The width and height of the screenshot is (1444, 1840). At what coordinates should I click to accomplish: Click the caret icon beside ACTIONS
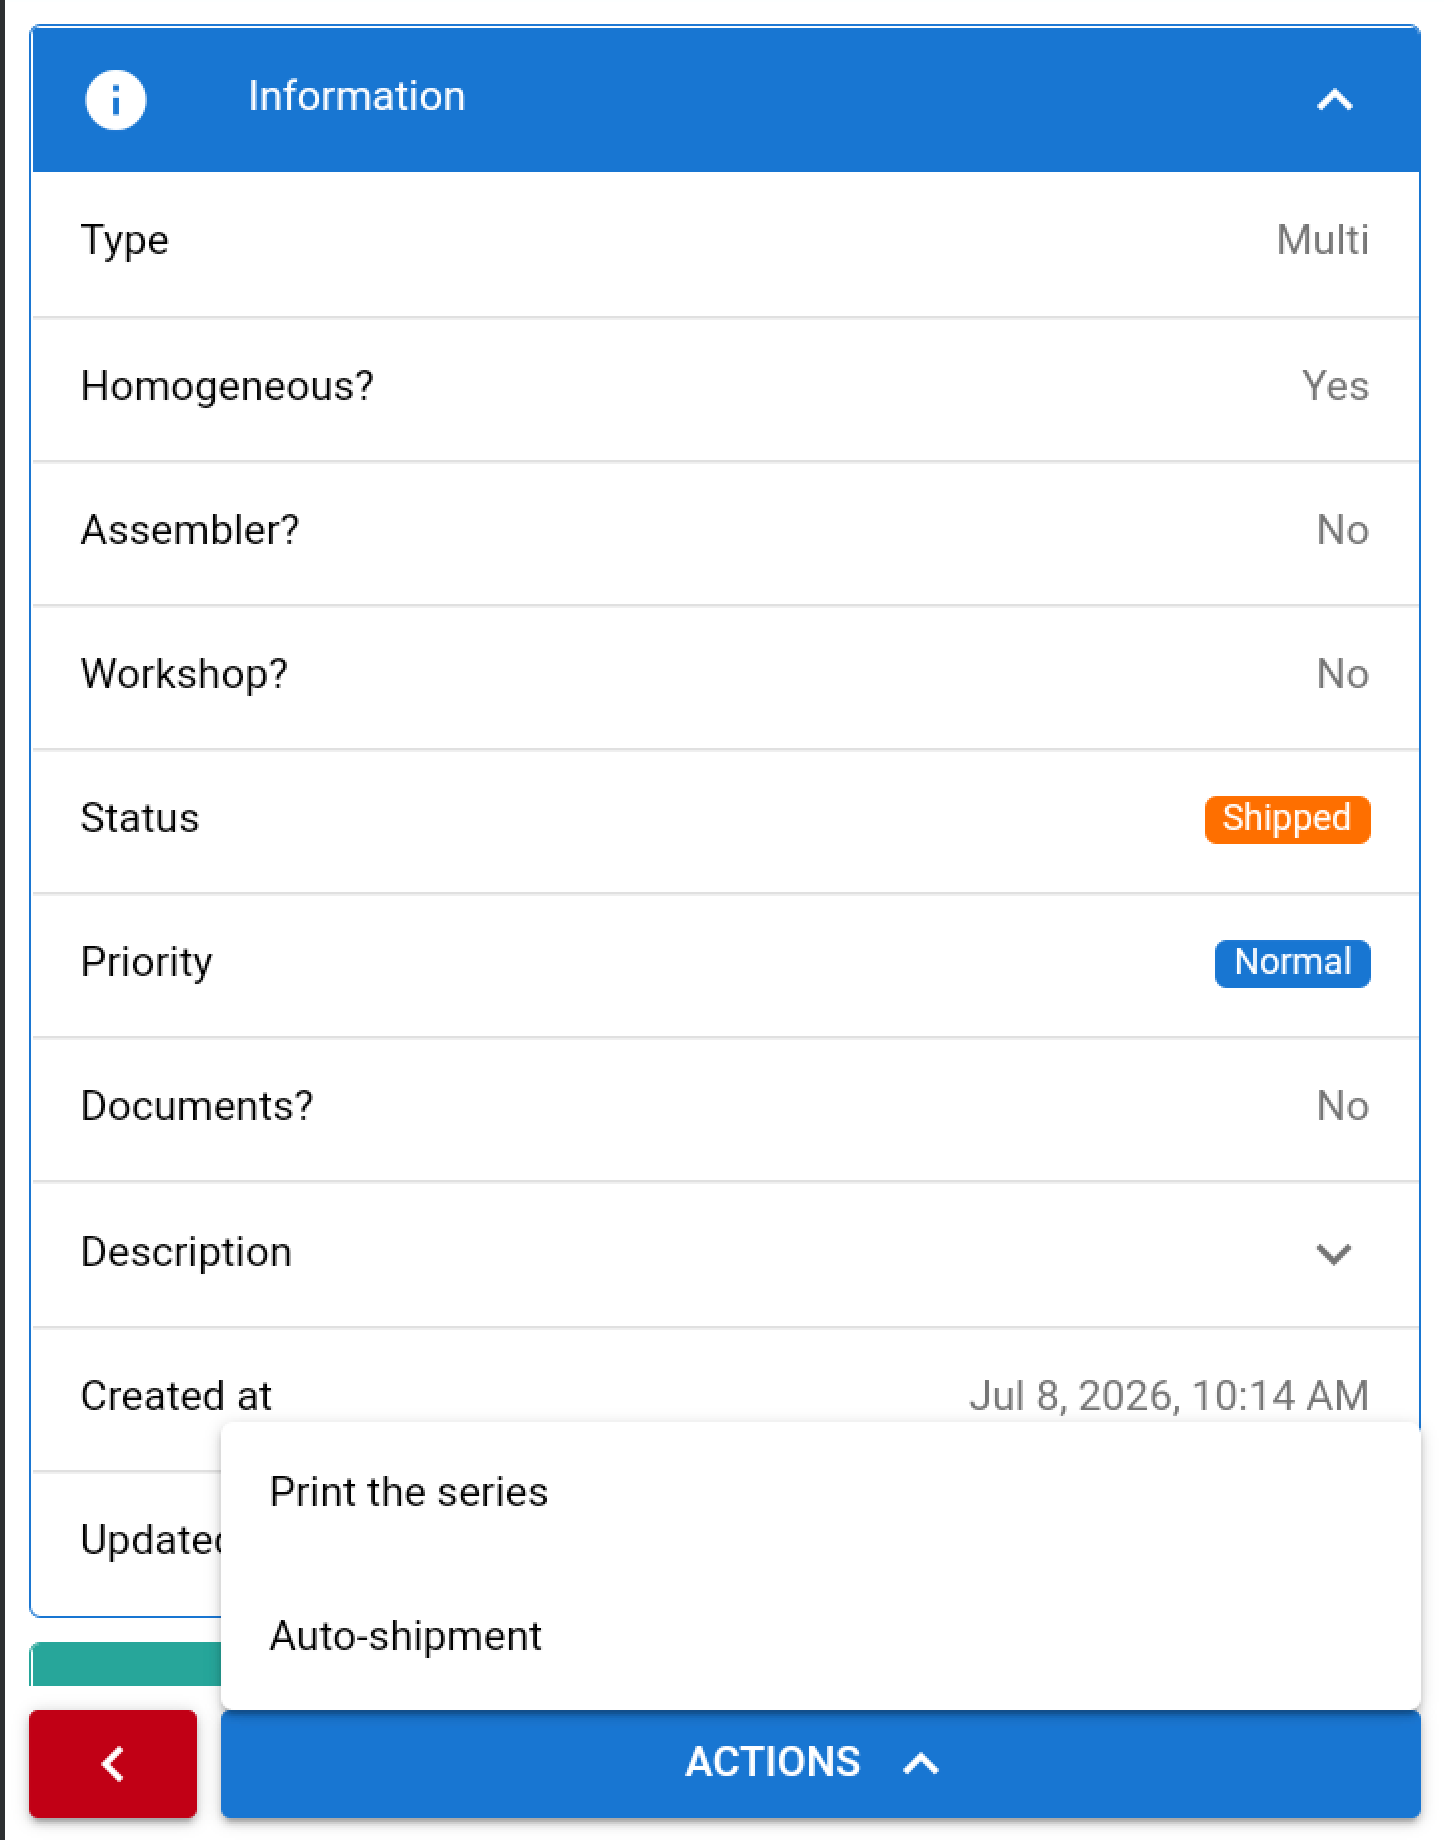(x=921, y=1764)
